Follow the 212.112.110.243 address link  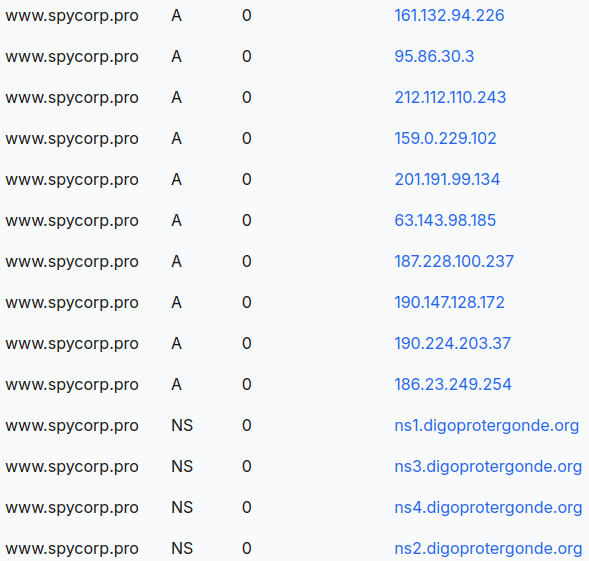[450, 97]
